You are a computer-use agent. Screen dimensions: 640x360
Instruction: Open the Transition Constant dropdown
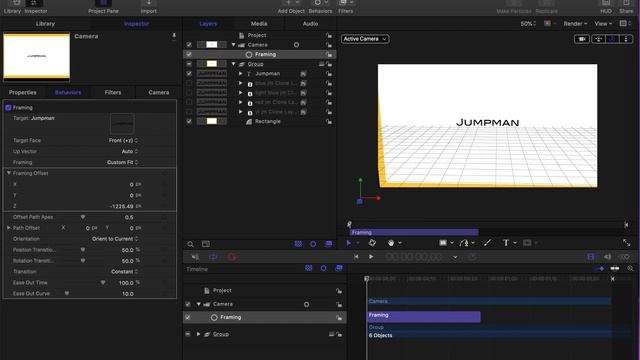[125, 271]
